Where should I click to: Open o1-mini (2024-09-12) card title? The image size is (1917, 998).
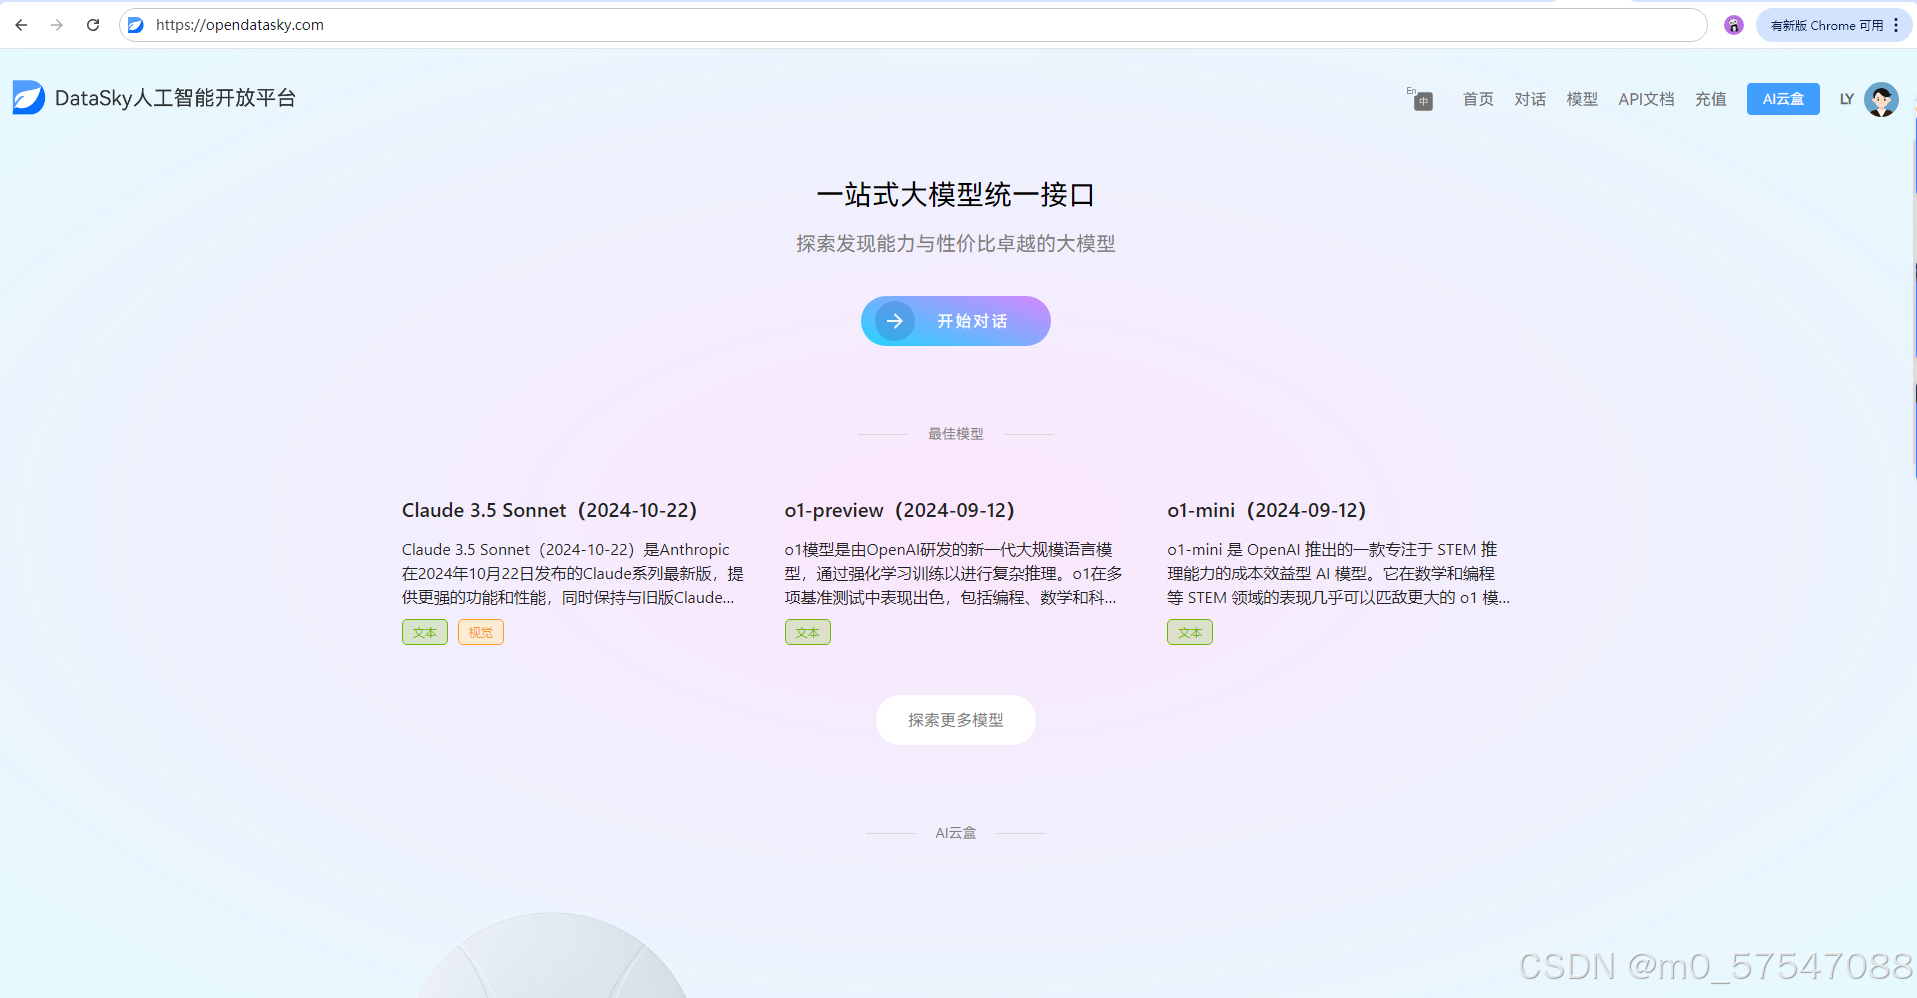[x=1266, y=510]
